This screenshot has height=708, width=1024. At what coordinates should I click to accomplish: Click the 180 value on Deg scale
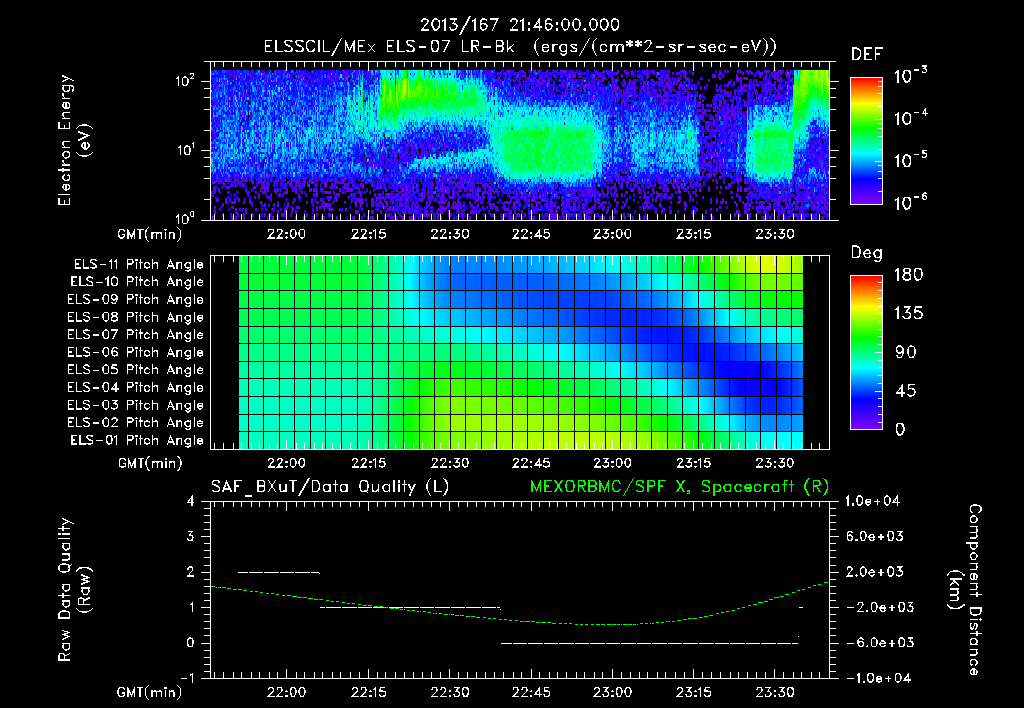(x=908, y=275)
